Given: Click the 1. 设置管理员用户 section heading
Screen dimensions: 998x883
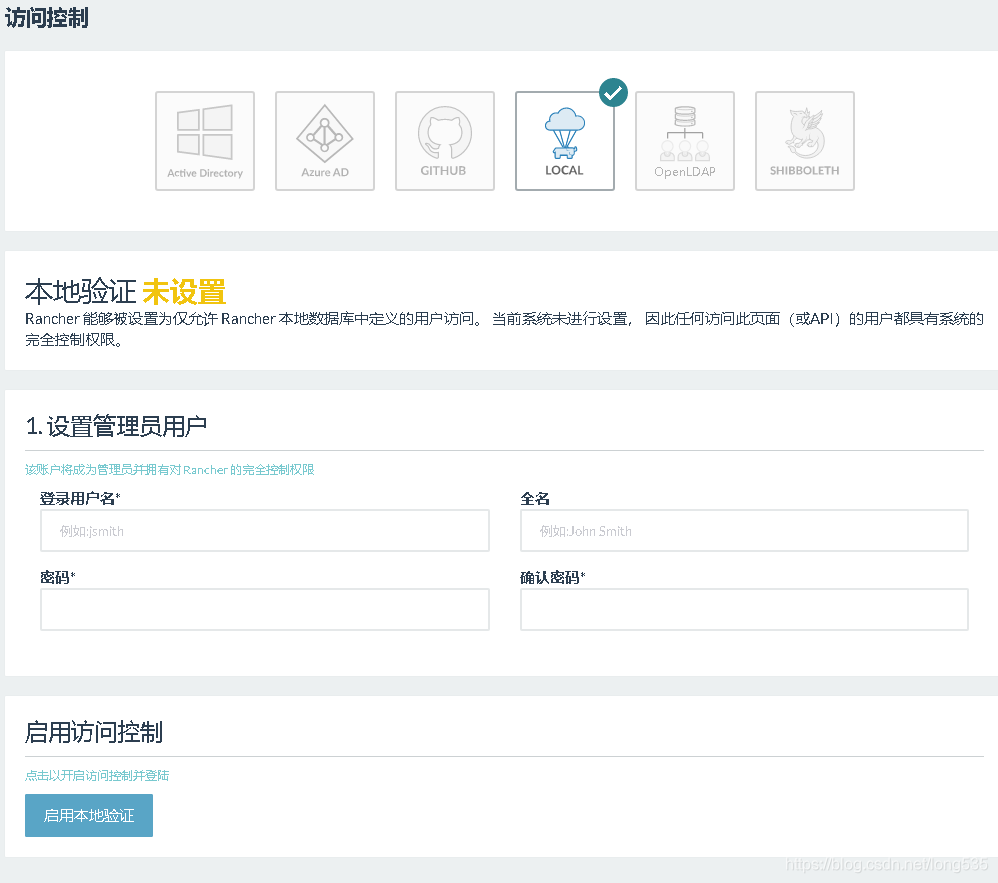Looking at the screenshot, I should tap(116, 426).
